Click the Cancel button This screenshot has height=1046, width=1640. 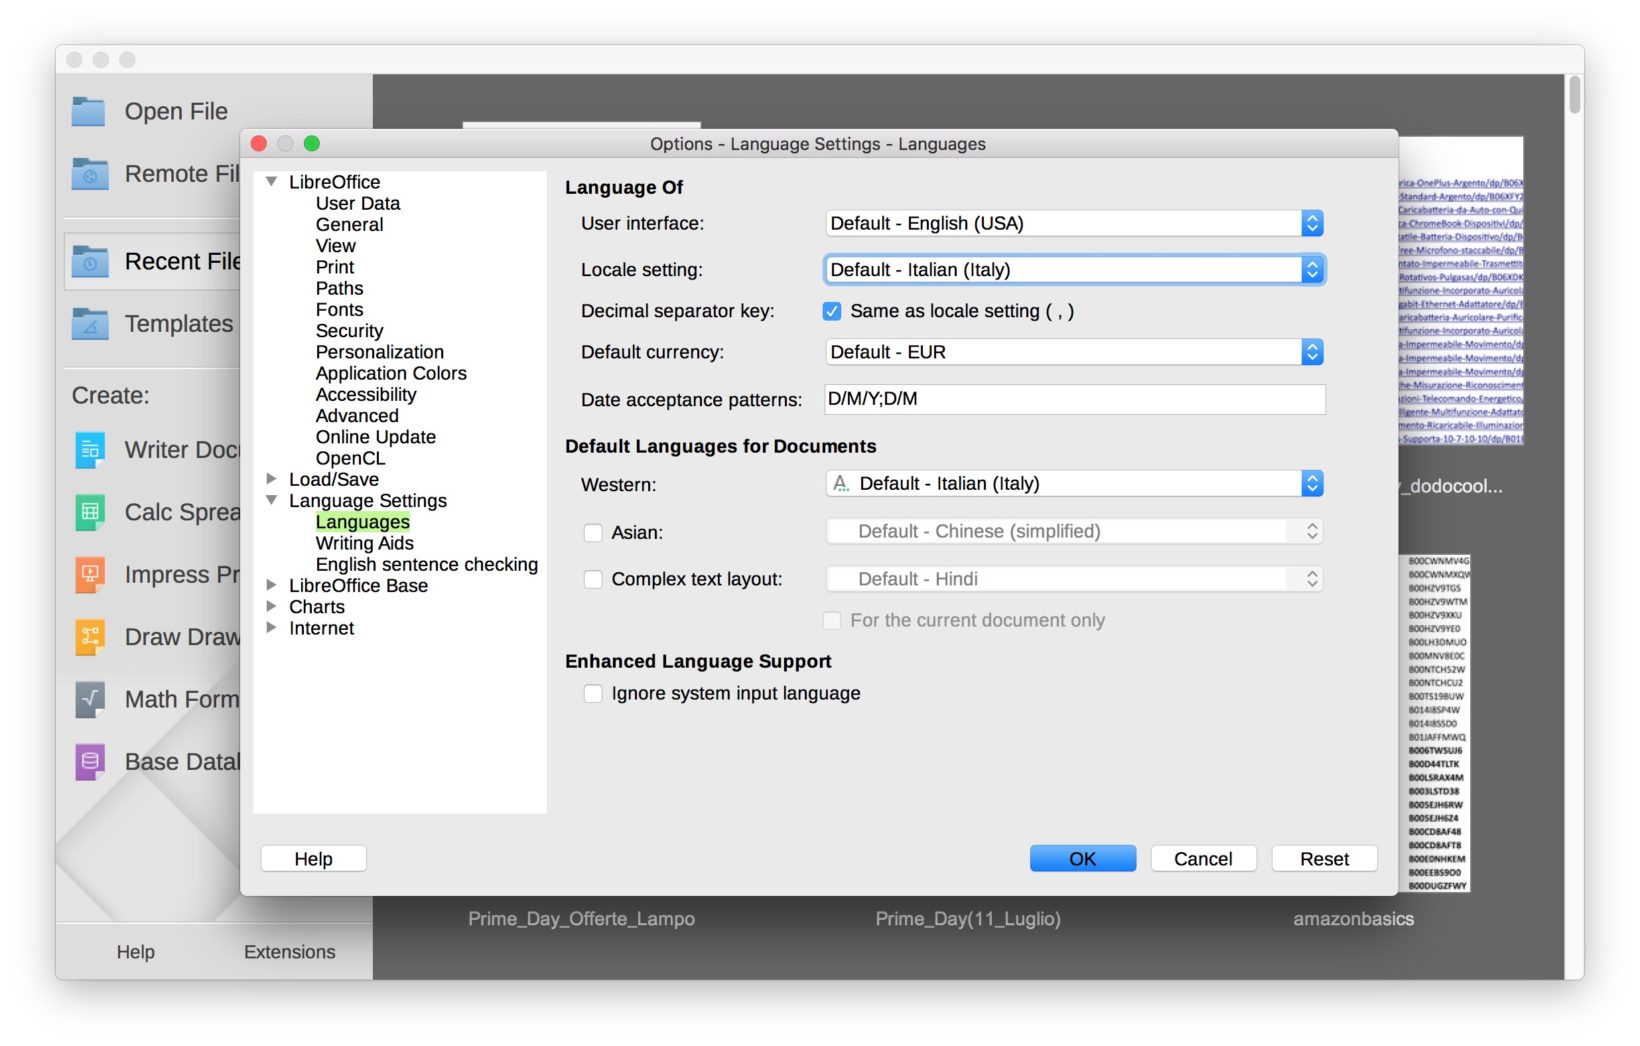[x=1203, y=859]
